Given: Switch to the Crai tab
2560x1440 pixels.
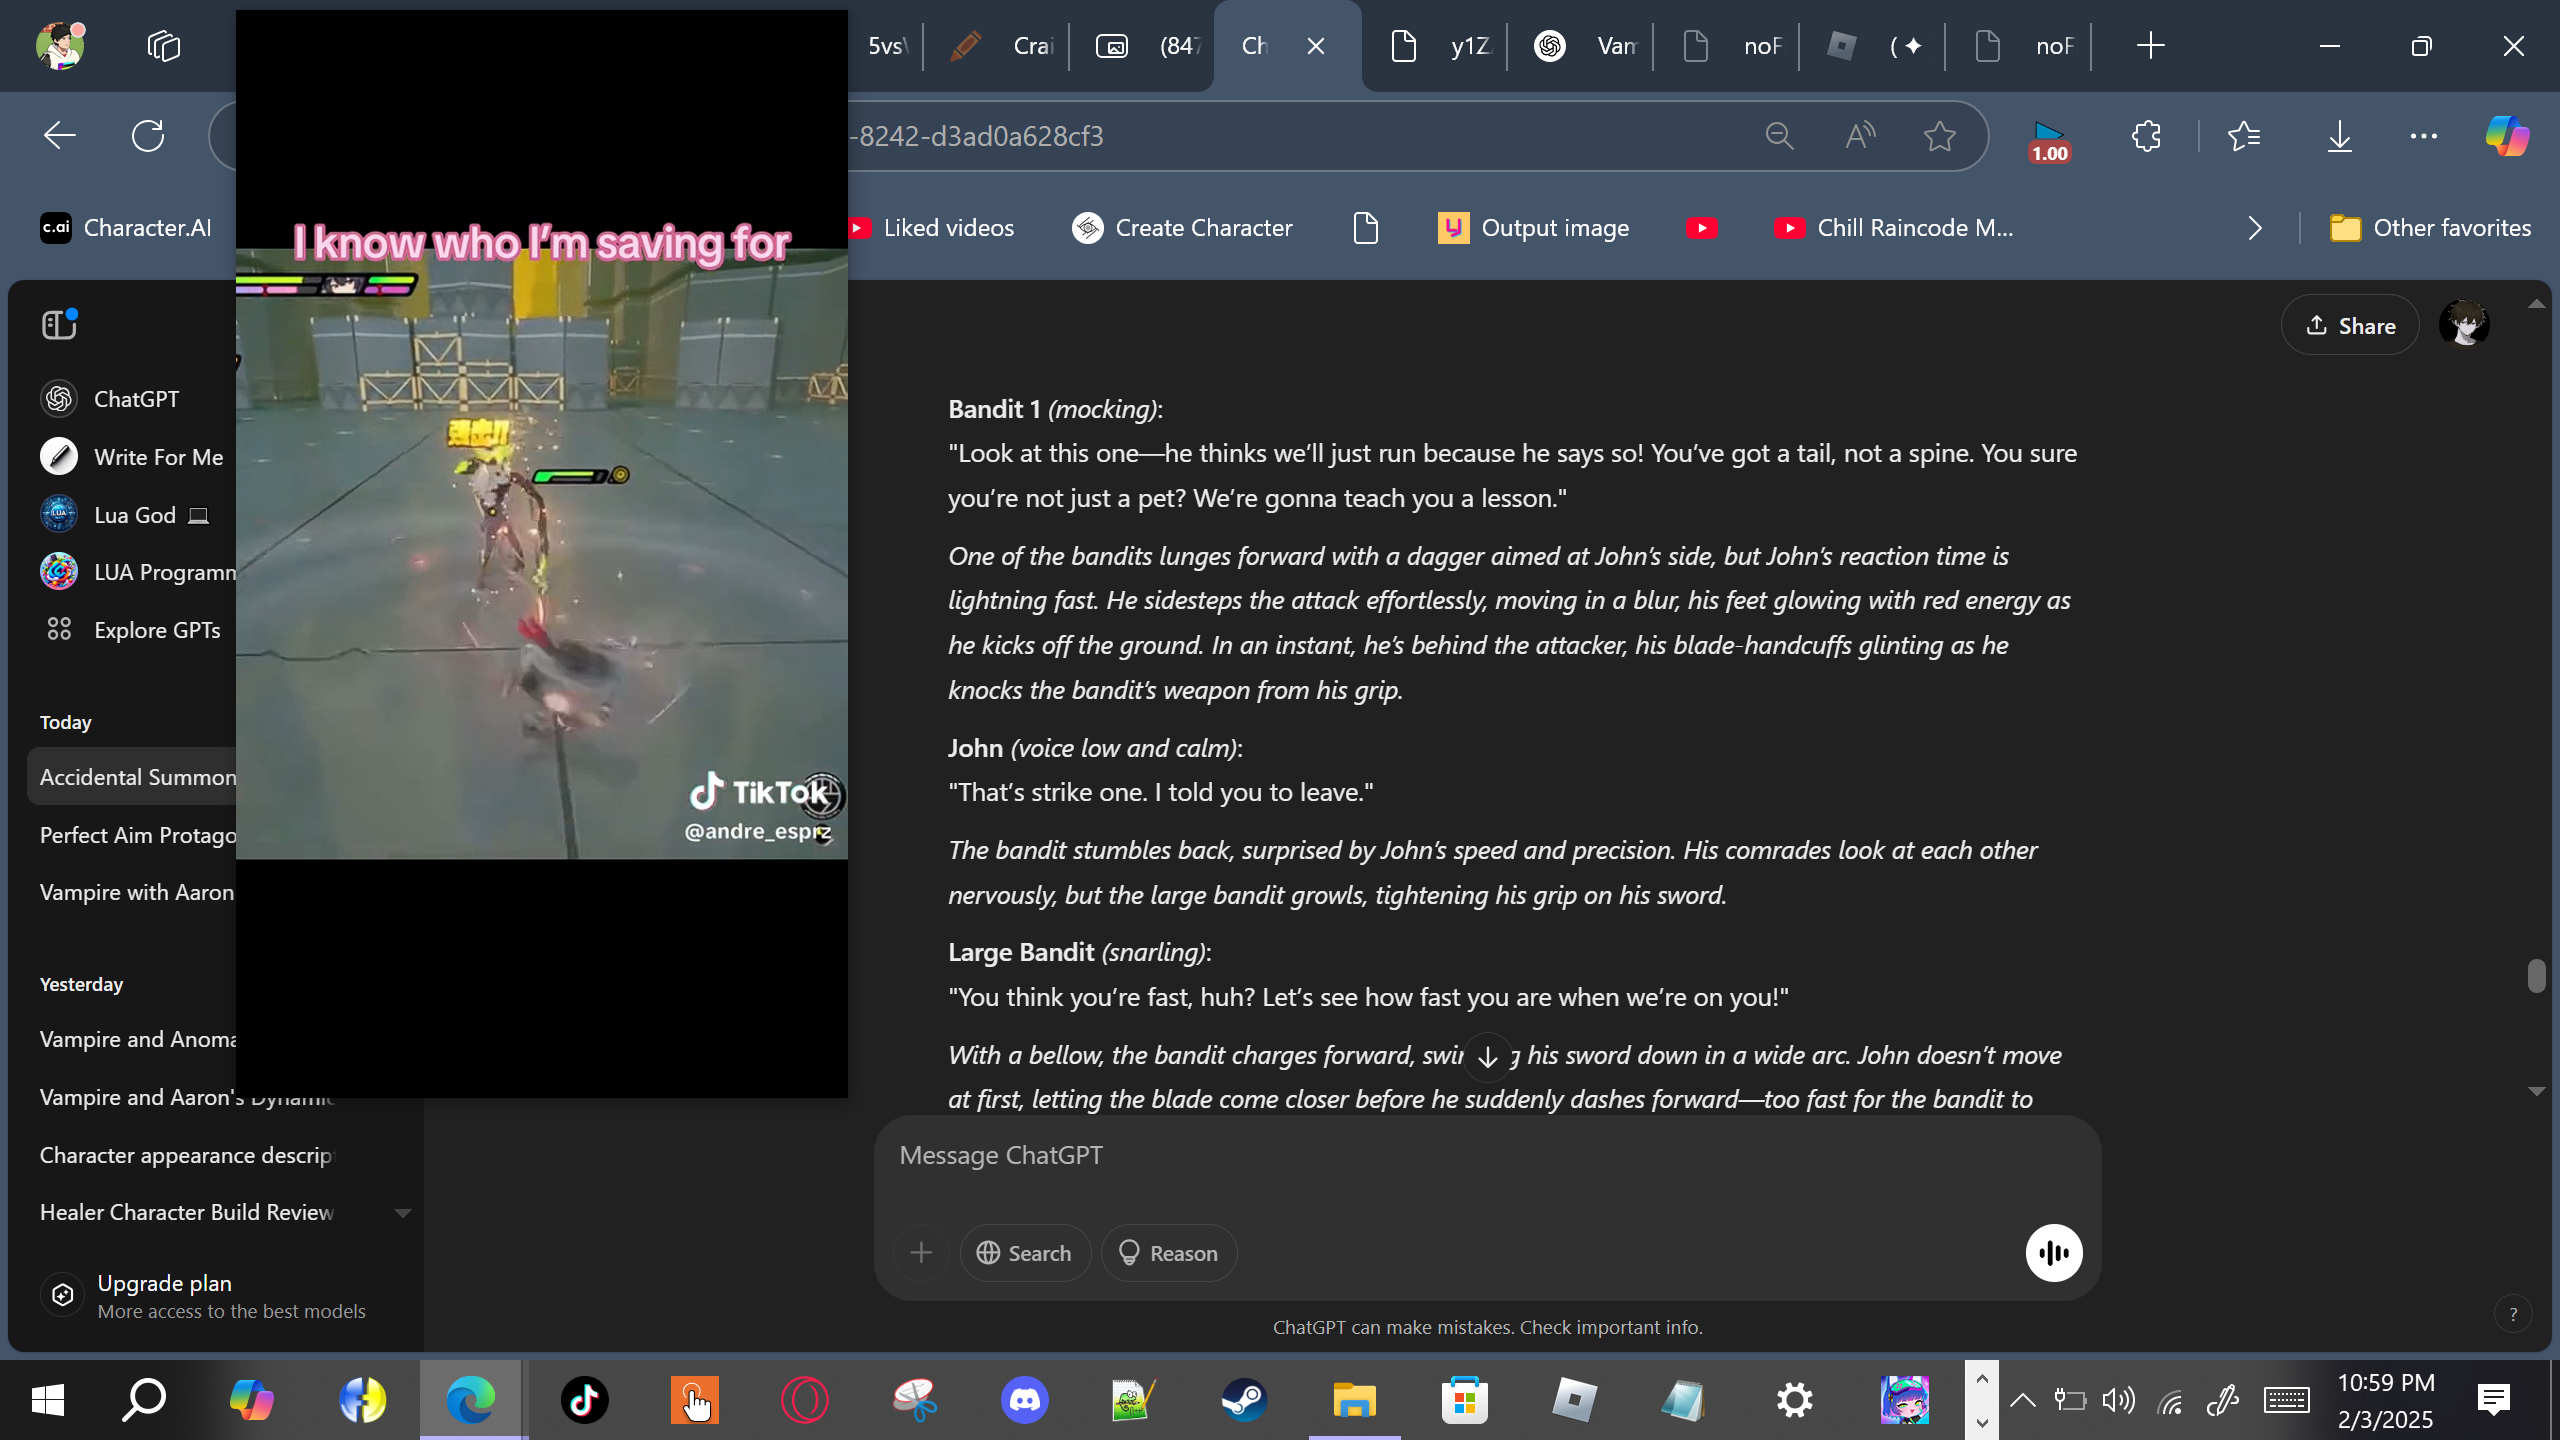Looking at the screenshot, I should 999,46.
